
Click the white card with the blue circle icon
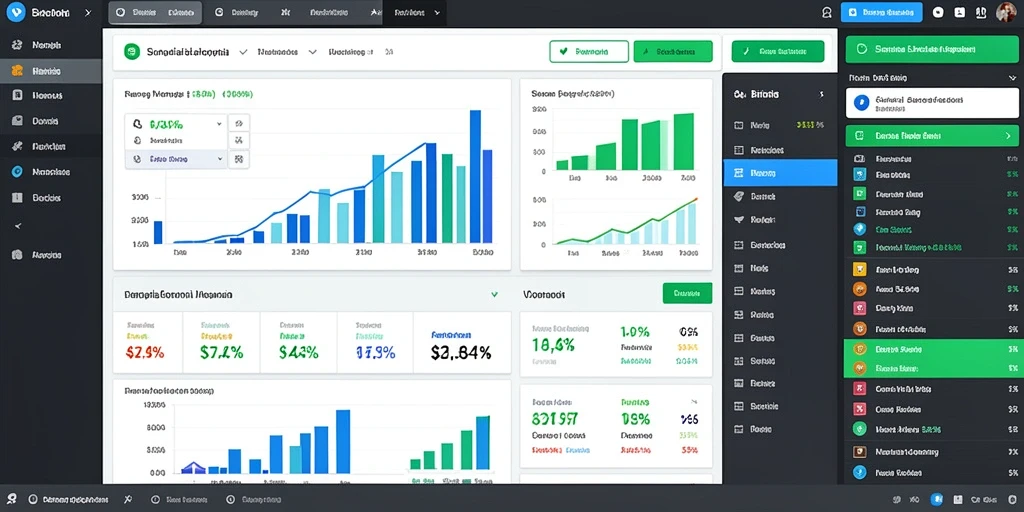(932, 103)
